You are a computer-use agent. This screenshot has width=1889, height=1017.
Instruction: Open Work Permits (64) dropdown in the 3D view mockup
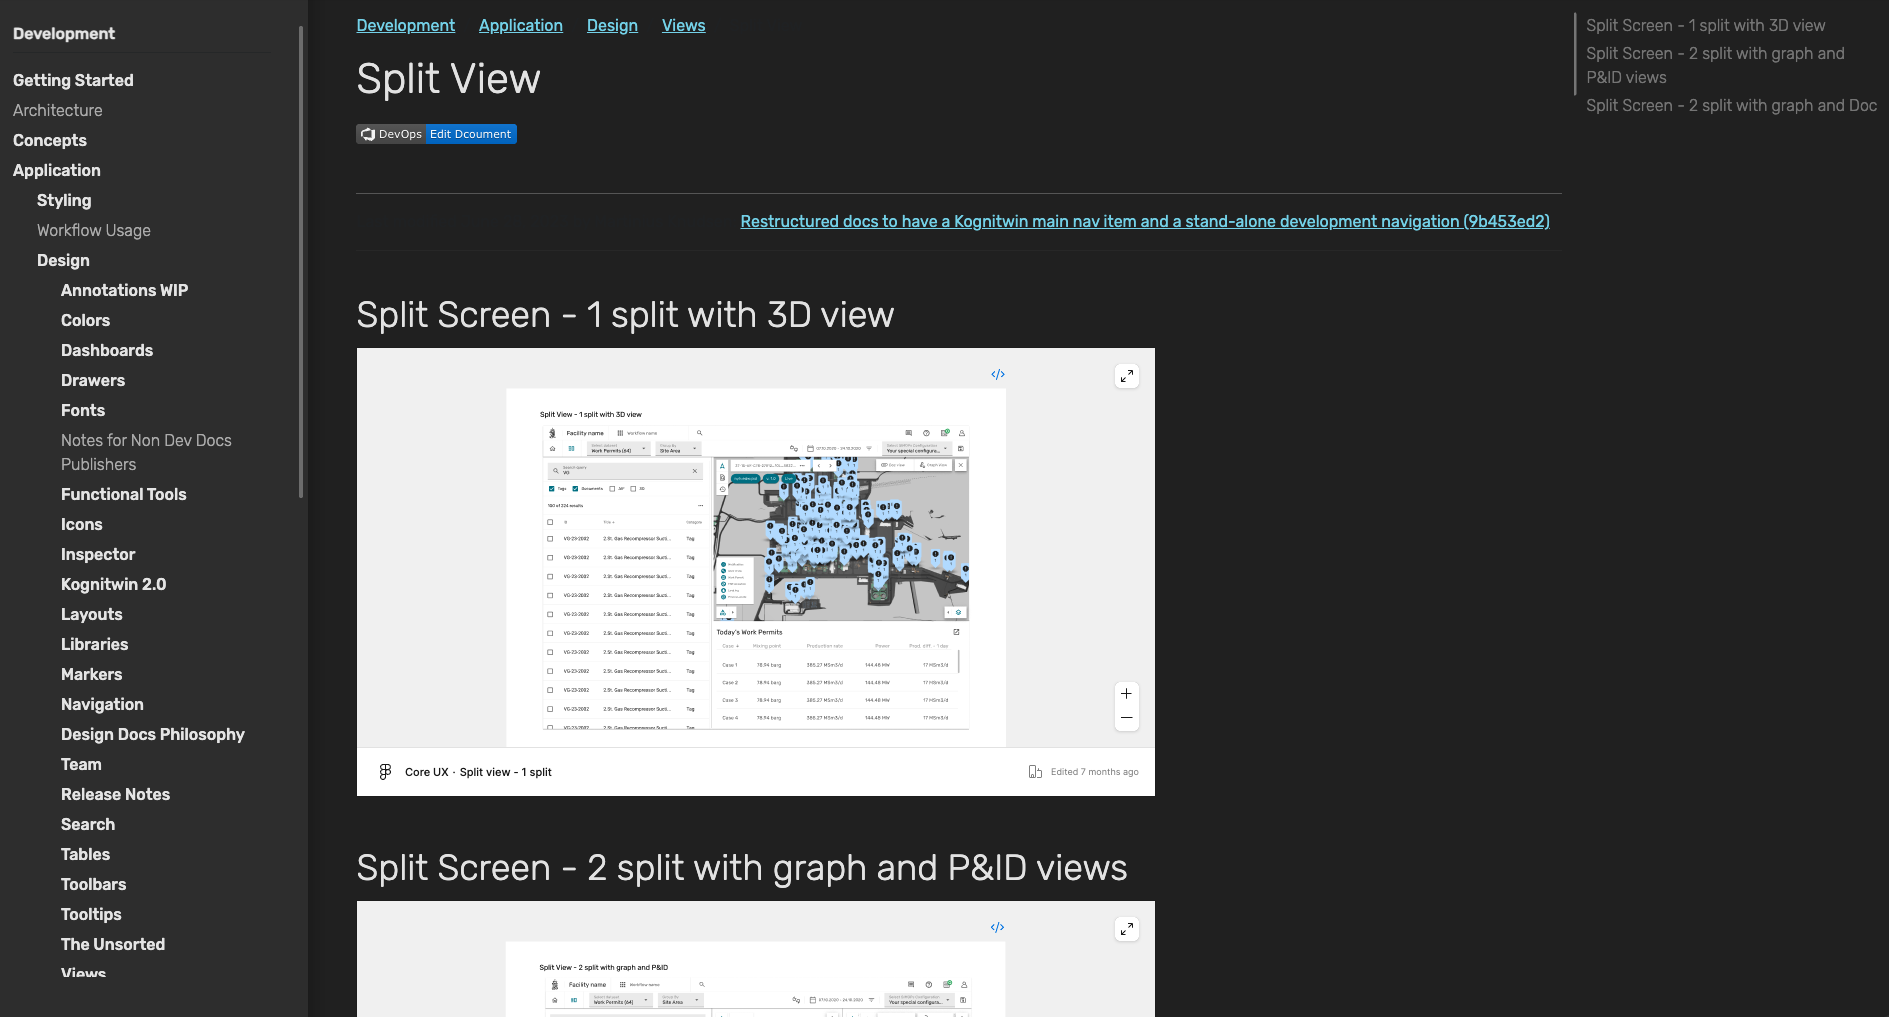[x=617, y=449]
